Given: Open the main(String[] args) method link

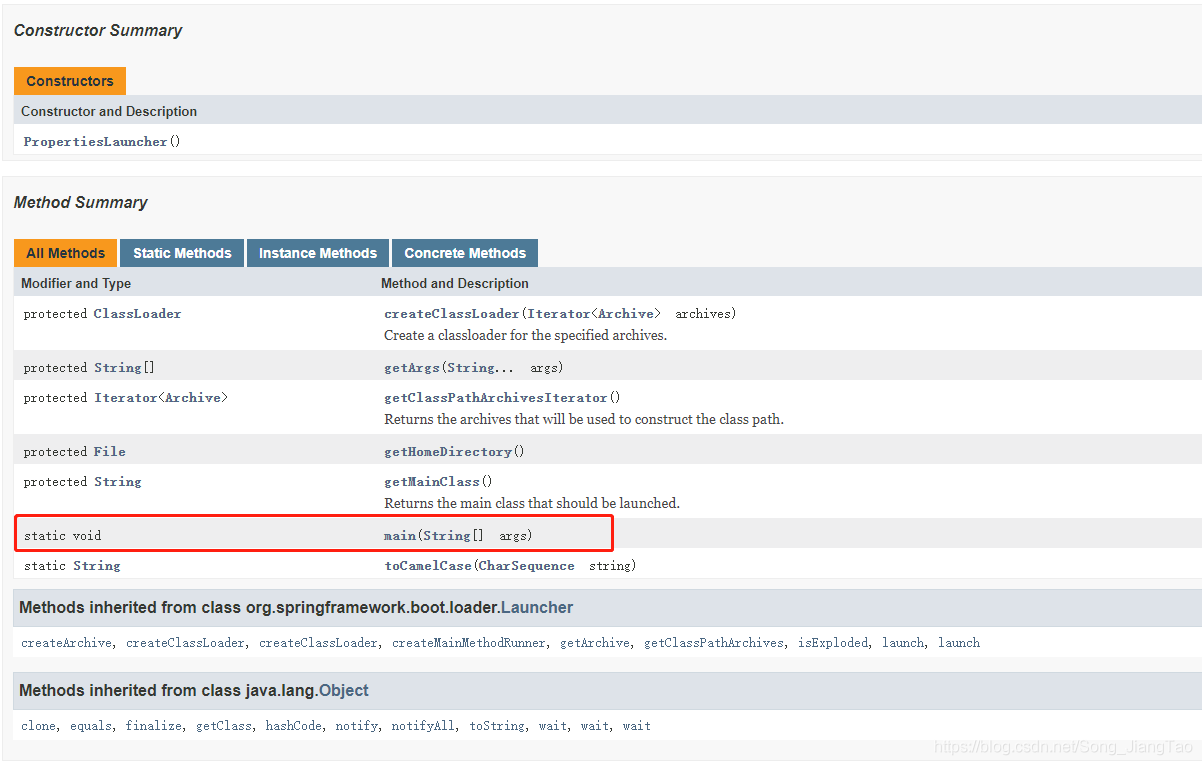Looking at the screenshot, I should pos(400,536).
